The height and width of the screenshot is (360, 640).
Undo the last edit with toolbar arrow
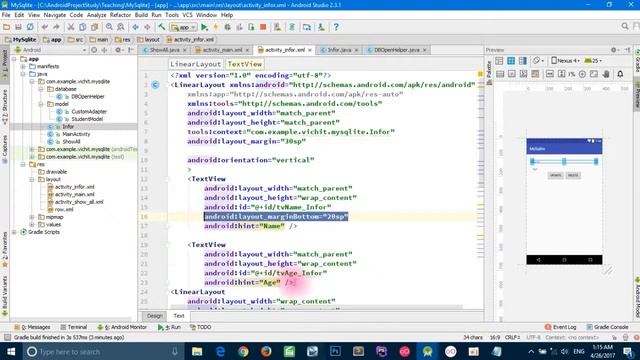point(44,27)
